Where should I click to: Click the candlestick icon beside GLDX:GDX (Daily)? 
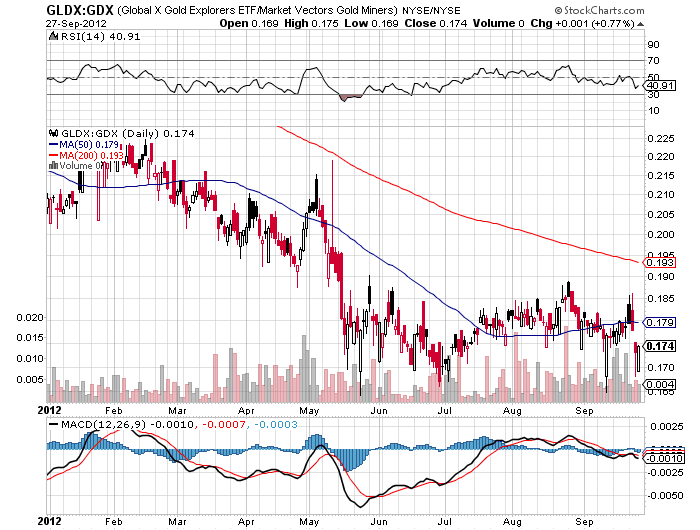[x=54, y=133]
